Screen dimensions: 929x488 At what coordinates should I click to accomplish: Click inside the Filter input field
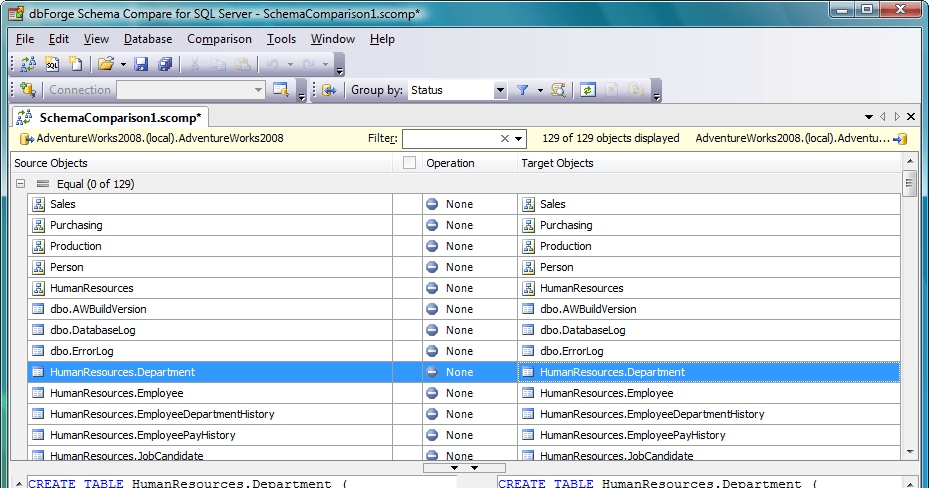click(x=451, y=139)
